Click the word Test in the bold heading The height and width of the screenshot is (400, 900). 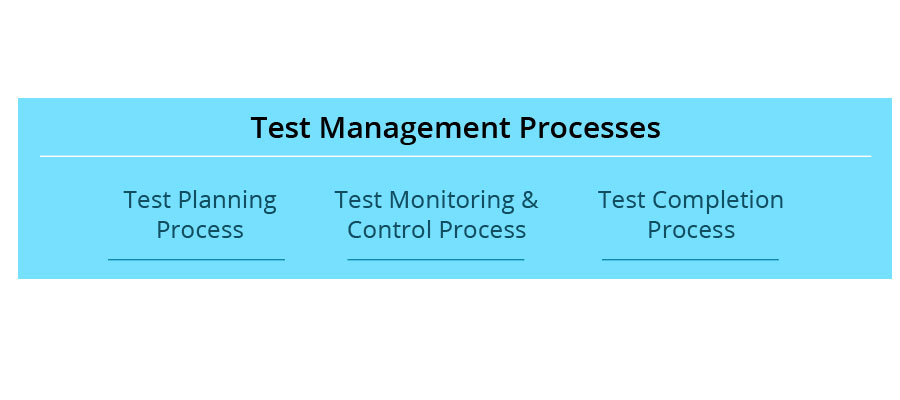pos(281,127)
